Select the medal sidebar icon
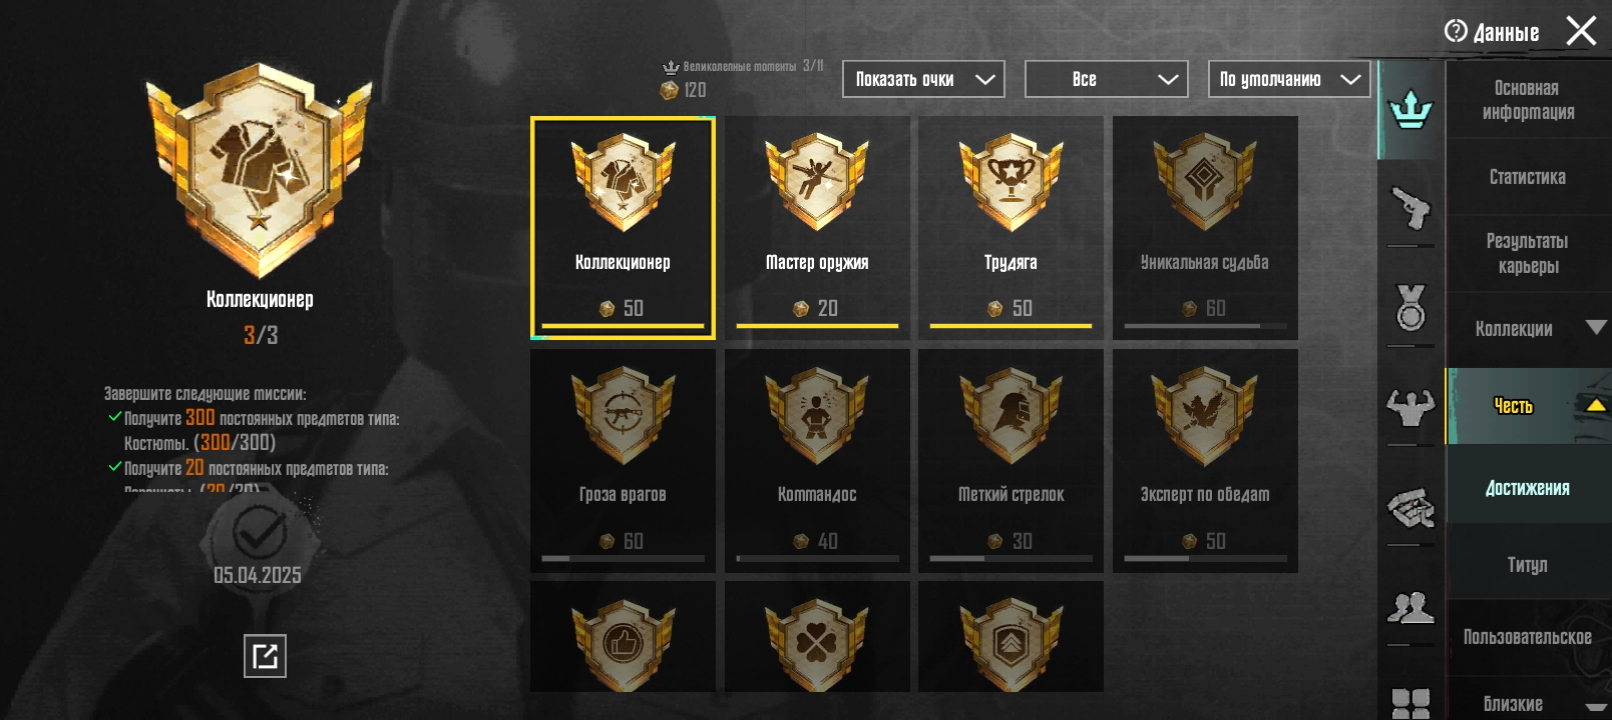The width and height of the screenshot is (1612, 720). tap(1411, 307)
